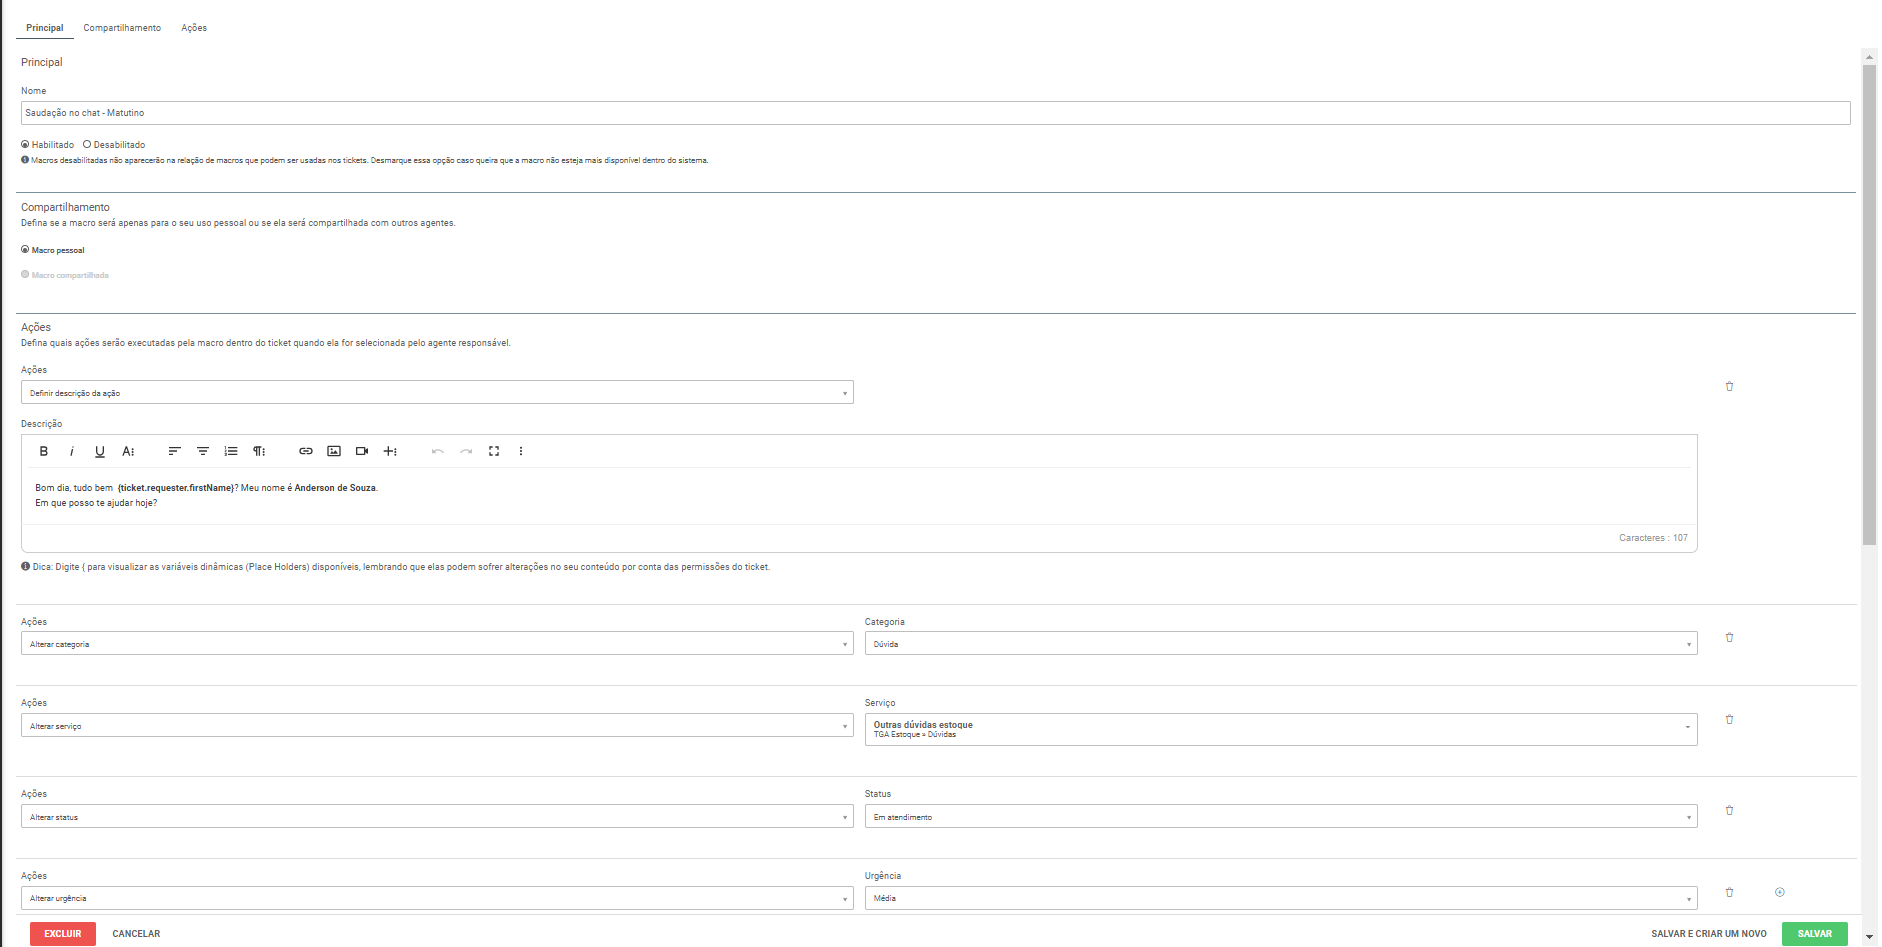
Task: Click the insert image icon
Action: click(334, 451)
